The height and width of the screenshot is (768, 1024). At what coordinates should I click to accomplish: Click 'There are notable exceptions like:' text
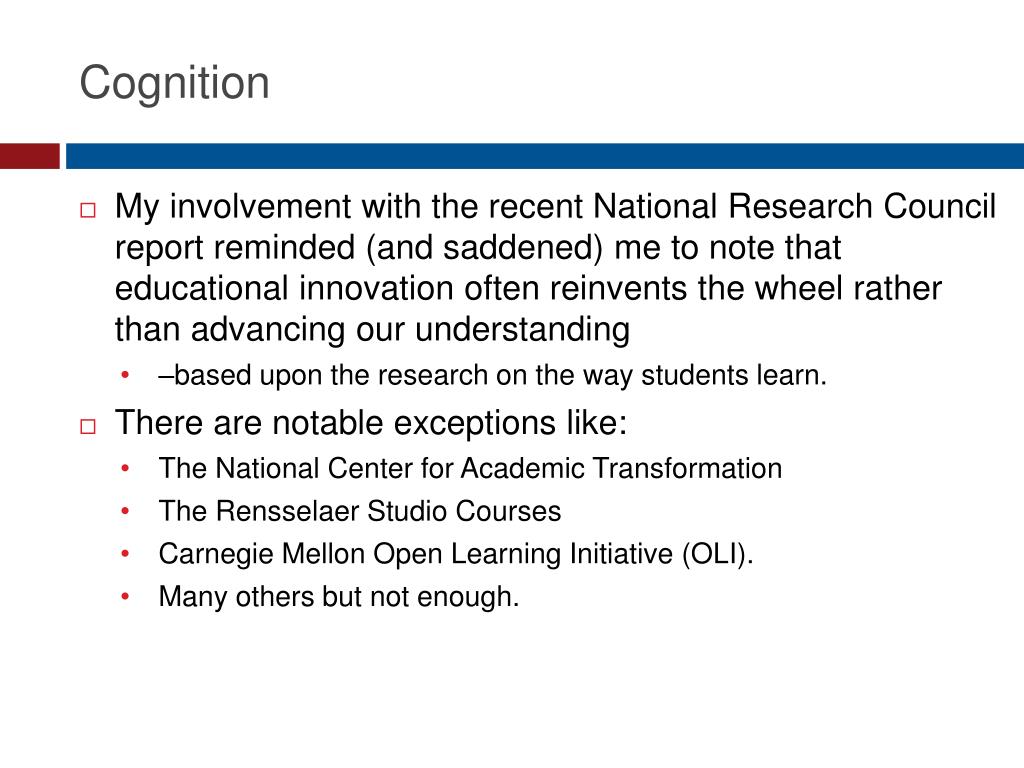371,423
